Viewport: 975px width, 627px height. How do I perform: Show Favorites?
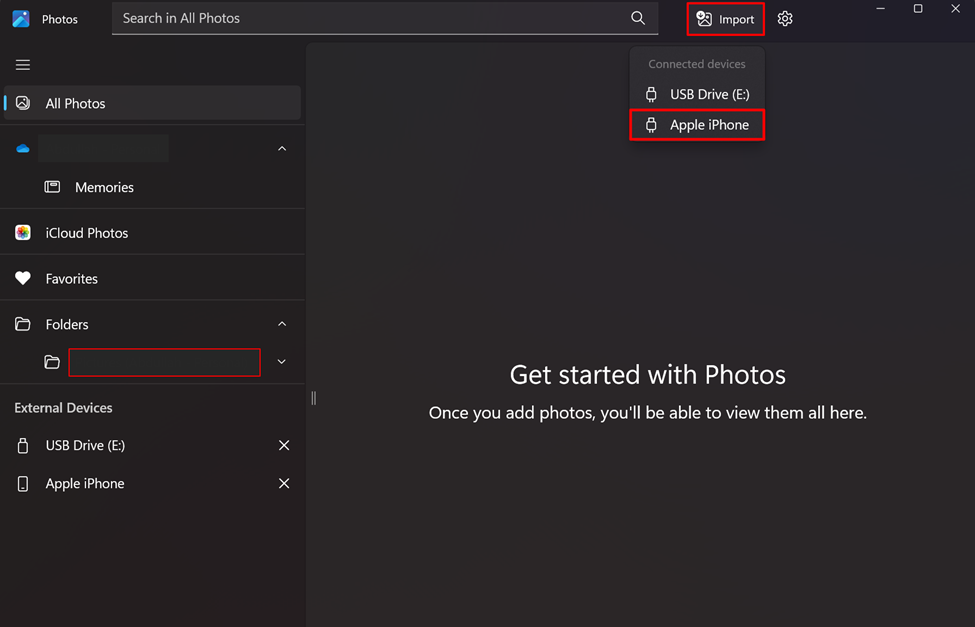pyautogui.click(x=152, y=278)
